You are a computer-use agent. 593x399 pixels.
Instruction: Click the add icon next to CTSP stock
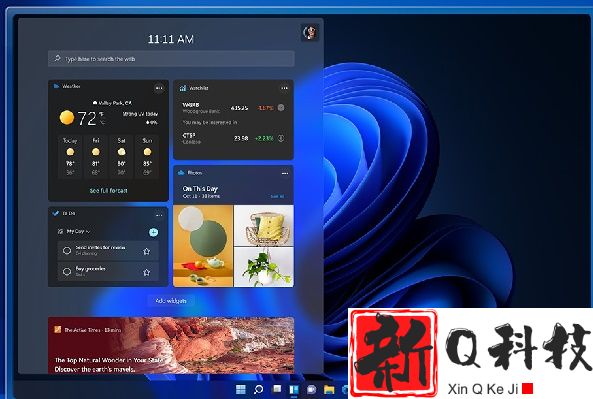[x=281, y=138]
